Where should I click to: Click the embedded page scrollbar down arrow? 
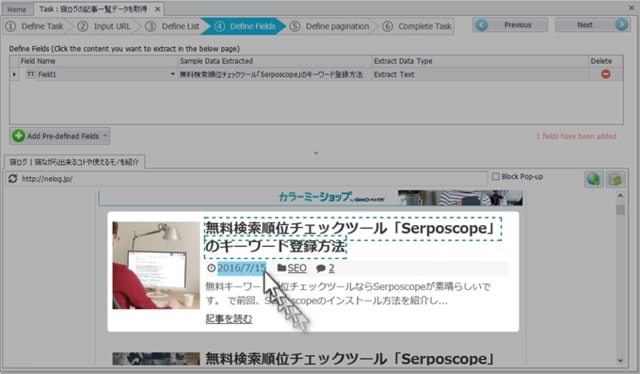coord(620,361)
